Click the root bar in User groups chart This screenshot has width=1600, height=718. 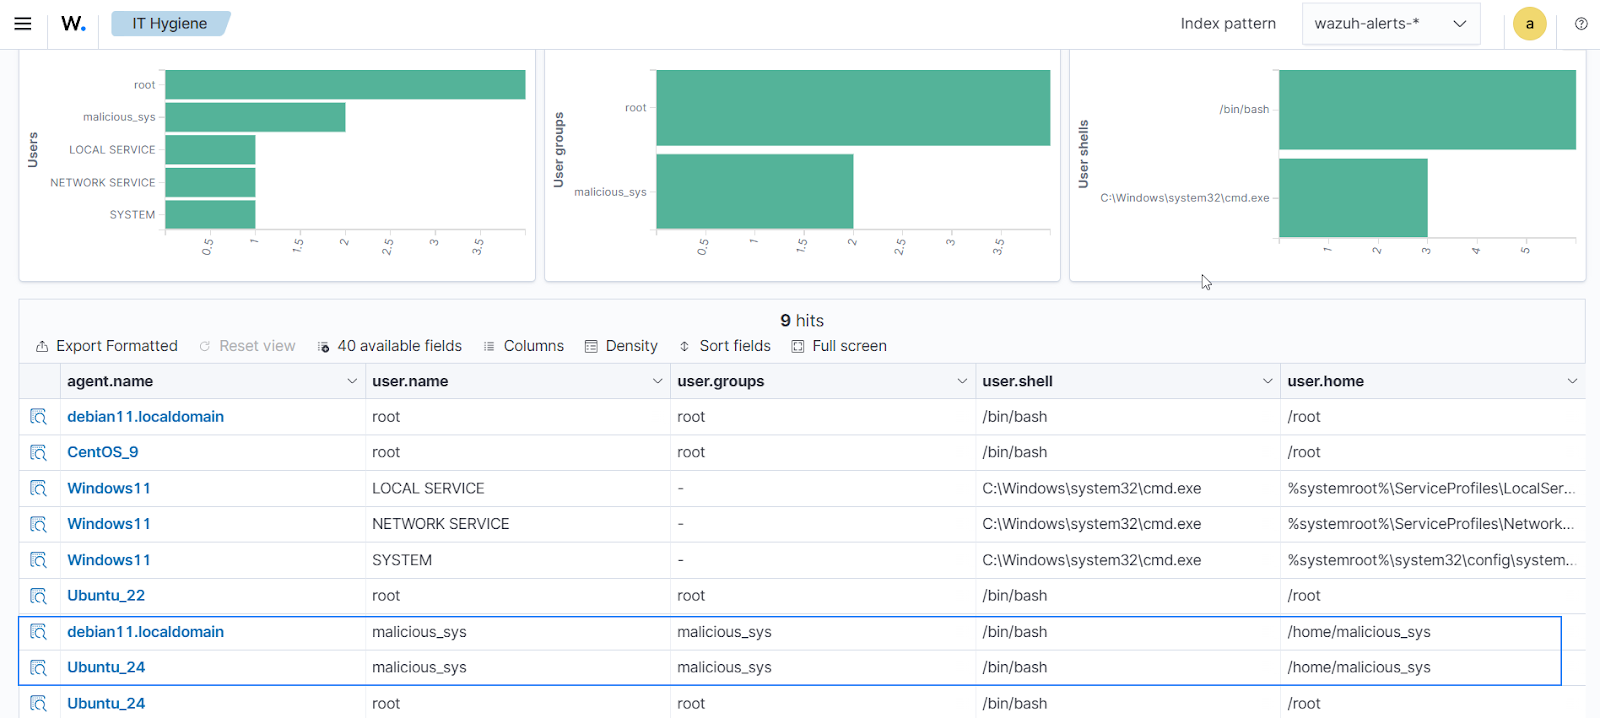(x=853, y=108)
